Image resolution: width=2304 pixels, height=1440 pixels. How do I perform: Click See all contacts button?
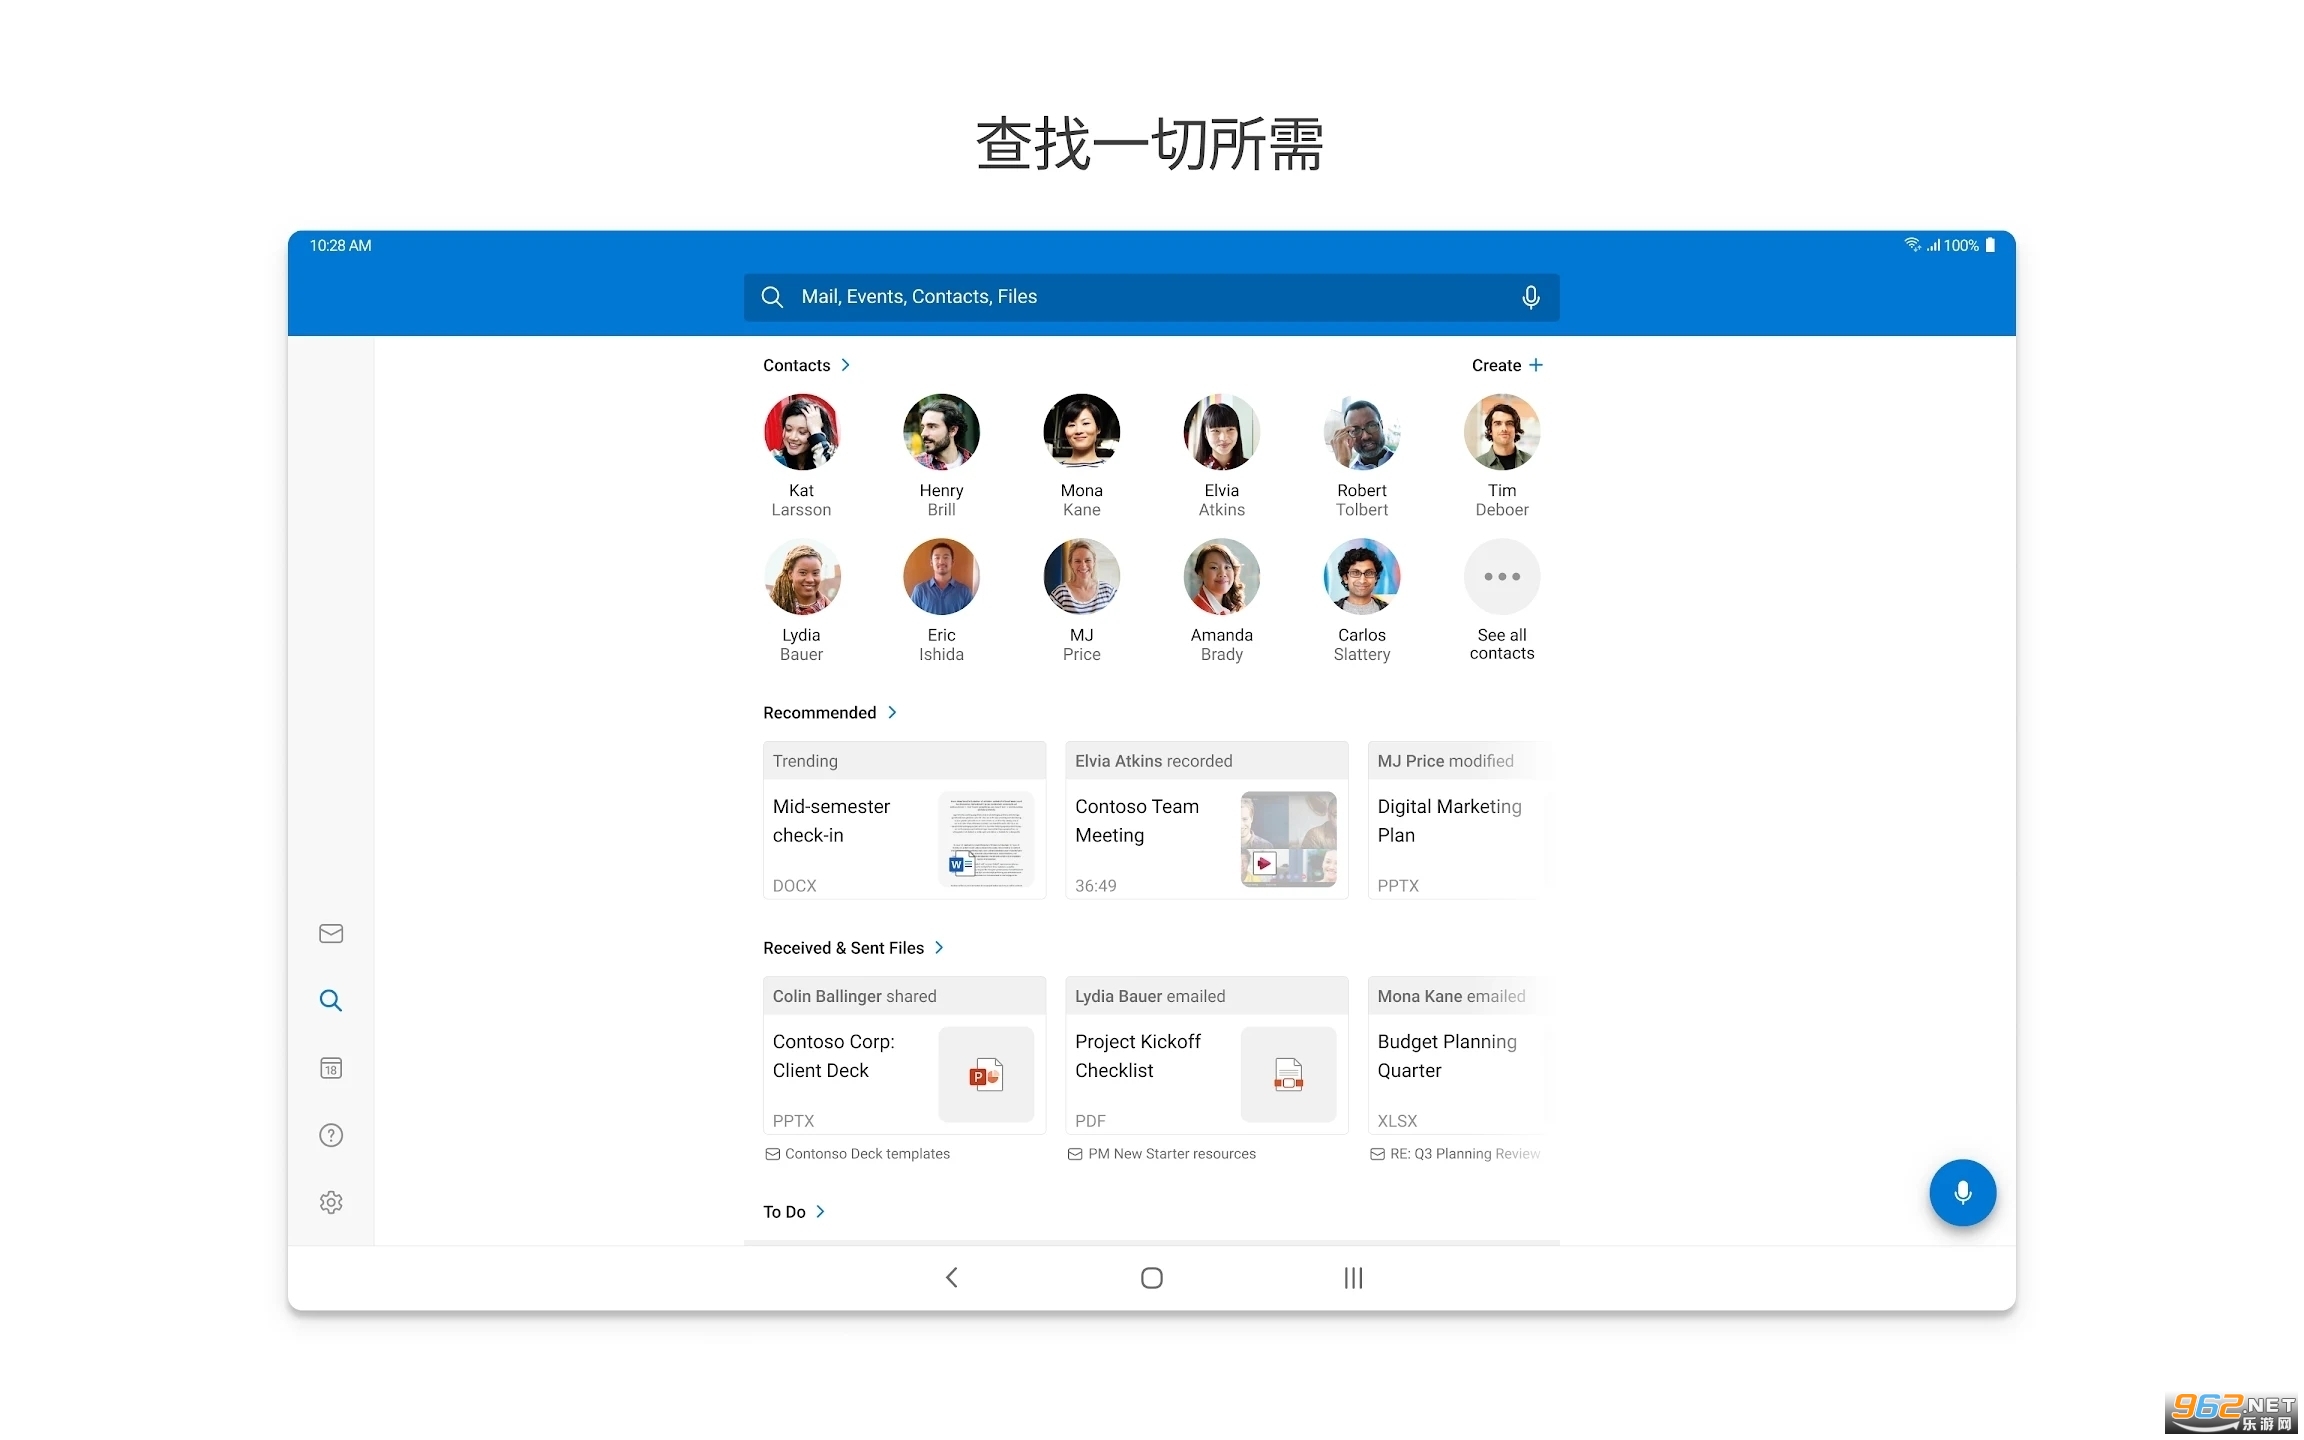point(1501,600)
